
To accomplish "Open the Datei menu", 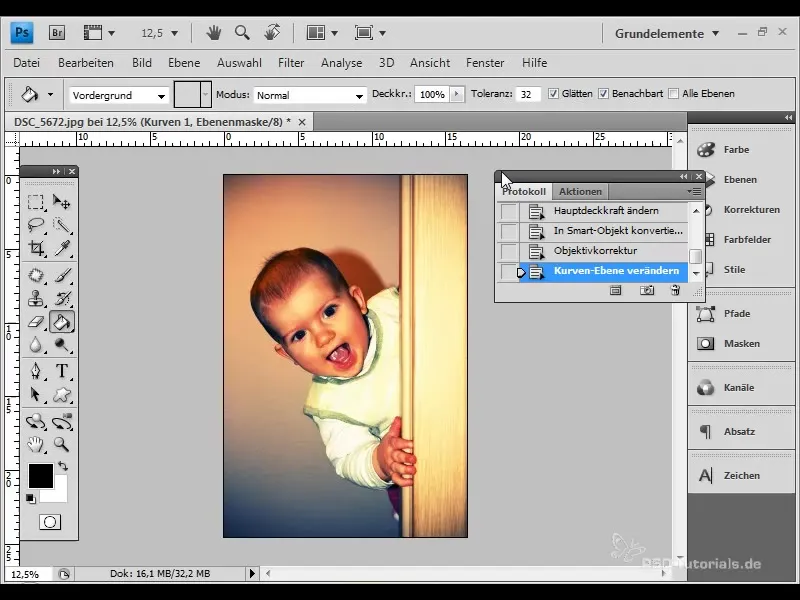I will [x=27, y=63].
